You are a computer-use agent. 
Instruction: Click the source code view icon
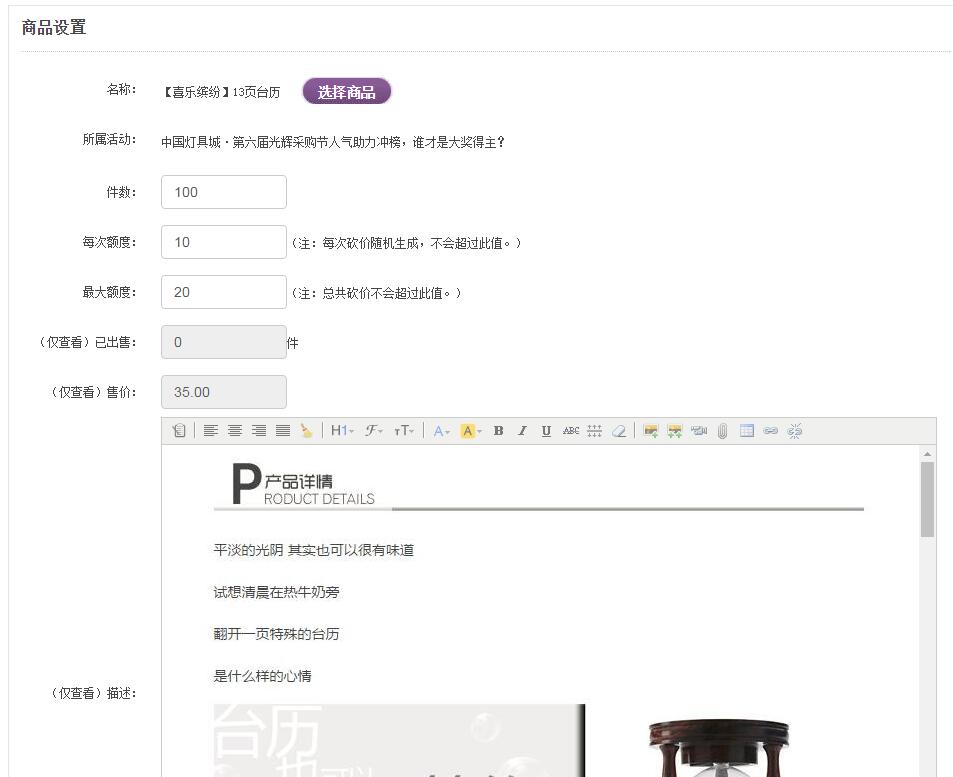tap(179, 431)
